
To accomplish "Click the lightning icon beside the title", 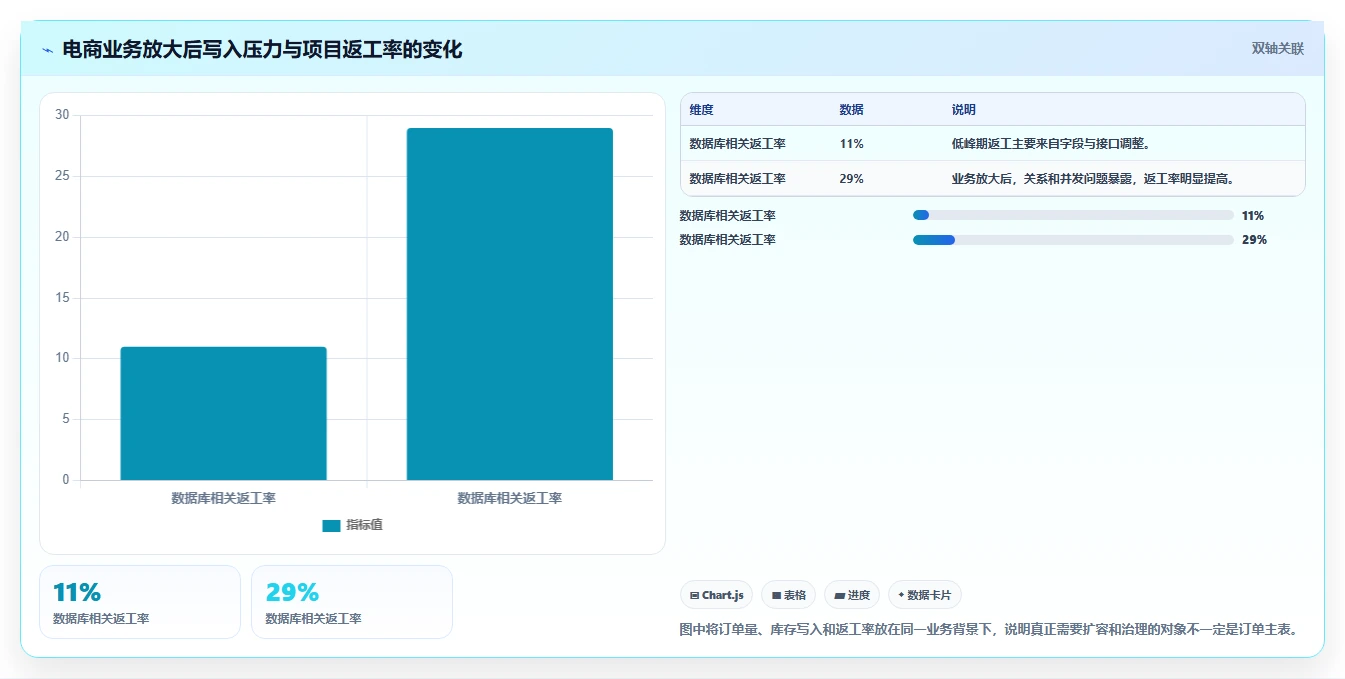I will coord(47,50).
